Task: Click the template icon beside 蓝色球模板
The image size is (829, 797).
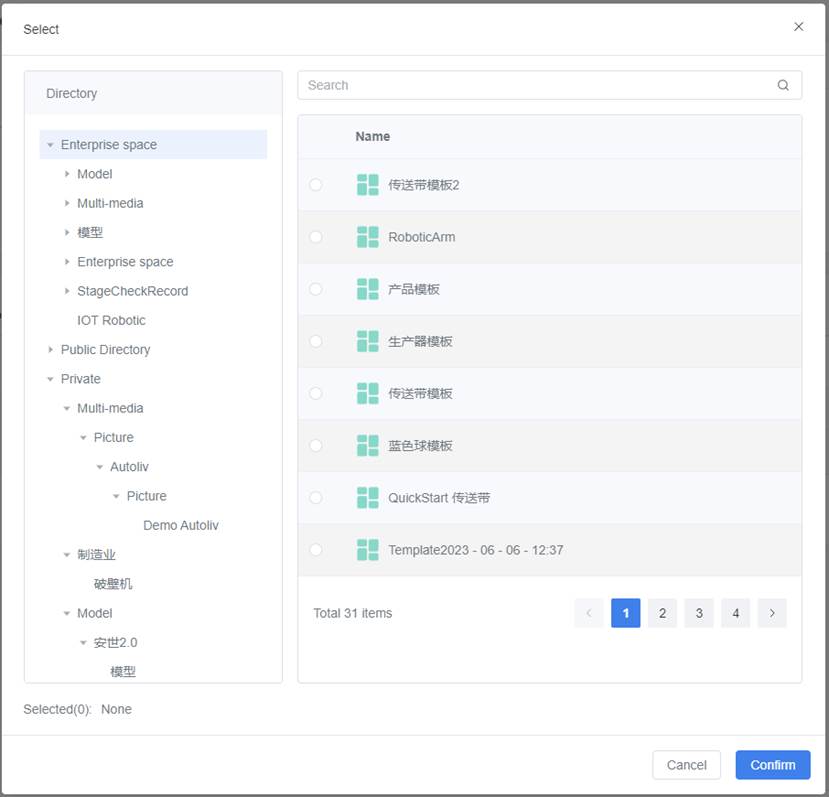Action: [x=367, y=445]
